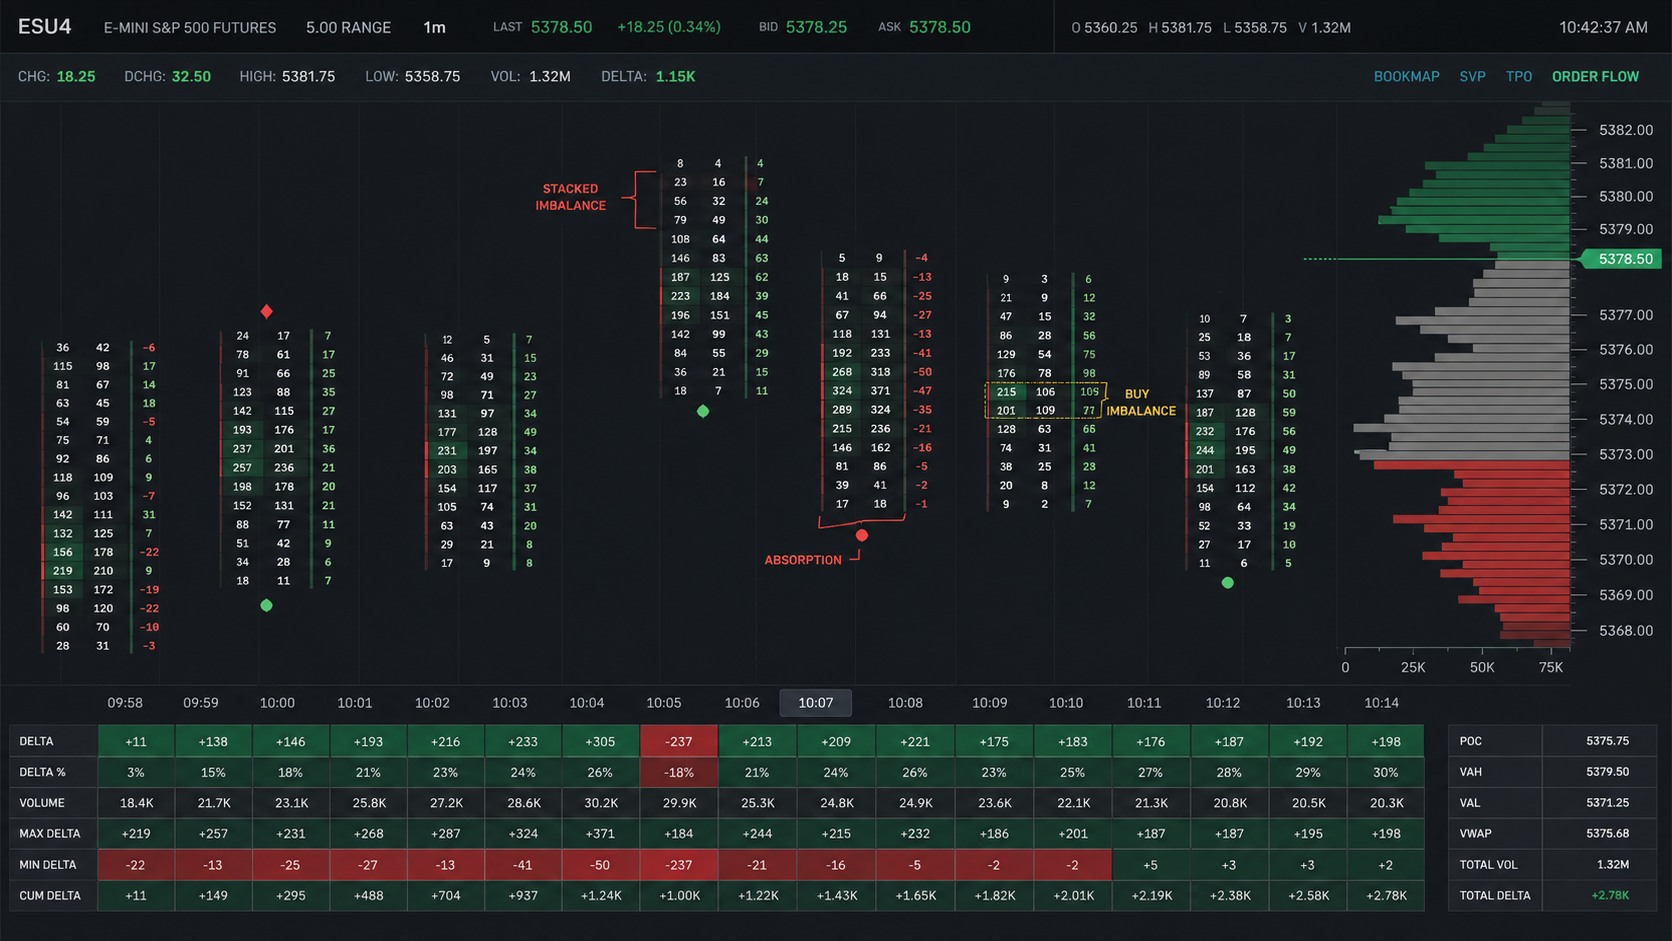Change the 5.00 RANGE setting

[x=348, y=28]
